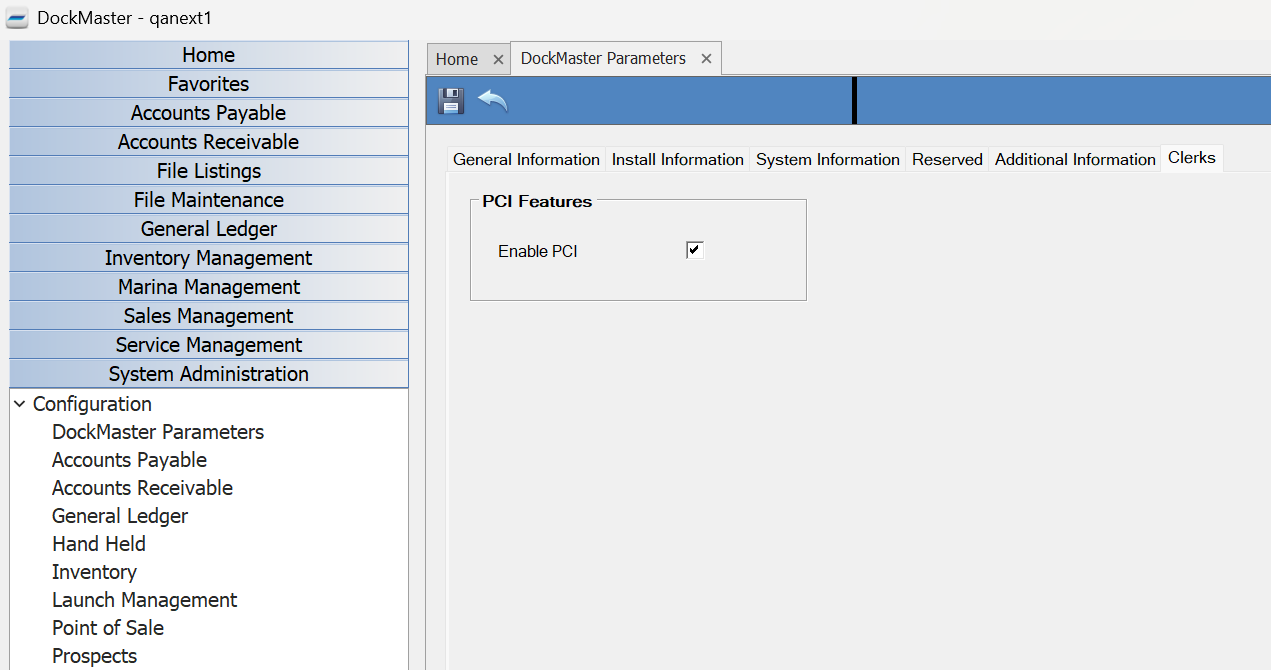1271x670 pixels.
Task: Go to the Reserved tab
Action: (947, 159)
